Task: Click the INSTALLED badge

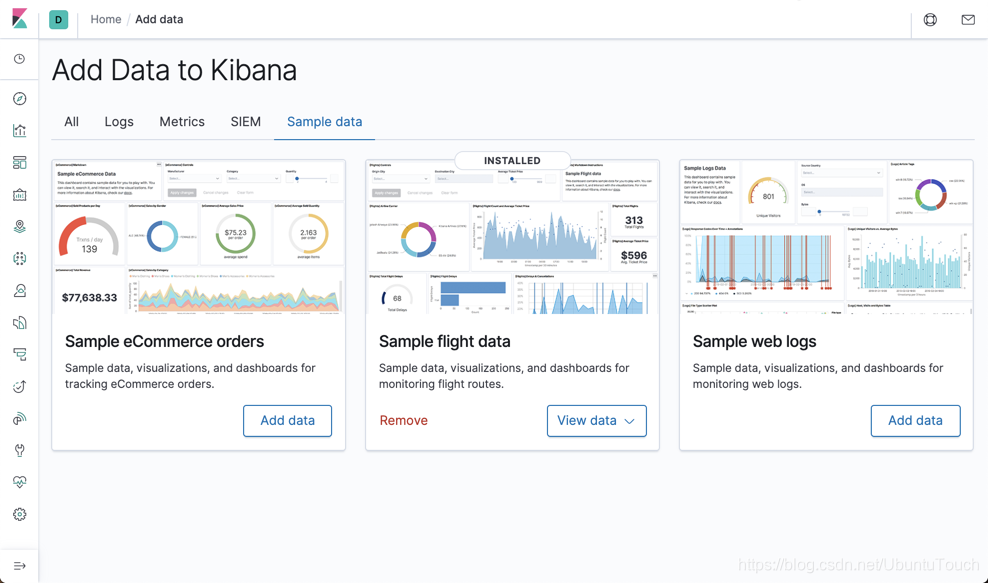Action: click(512, 161)
